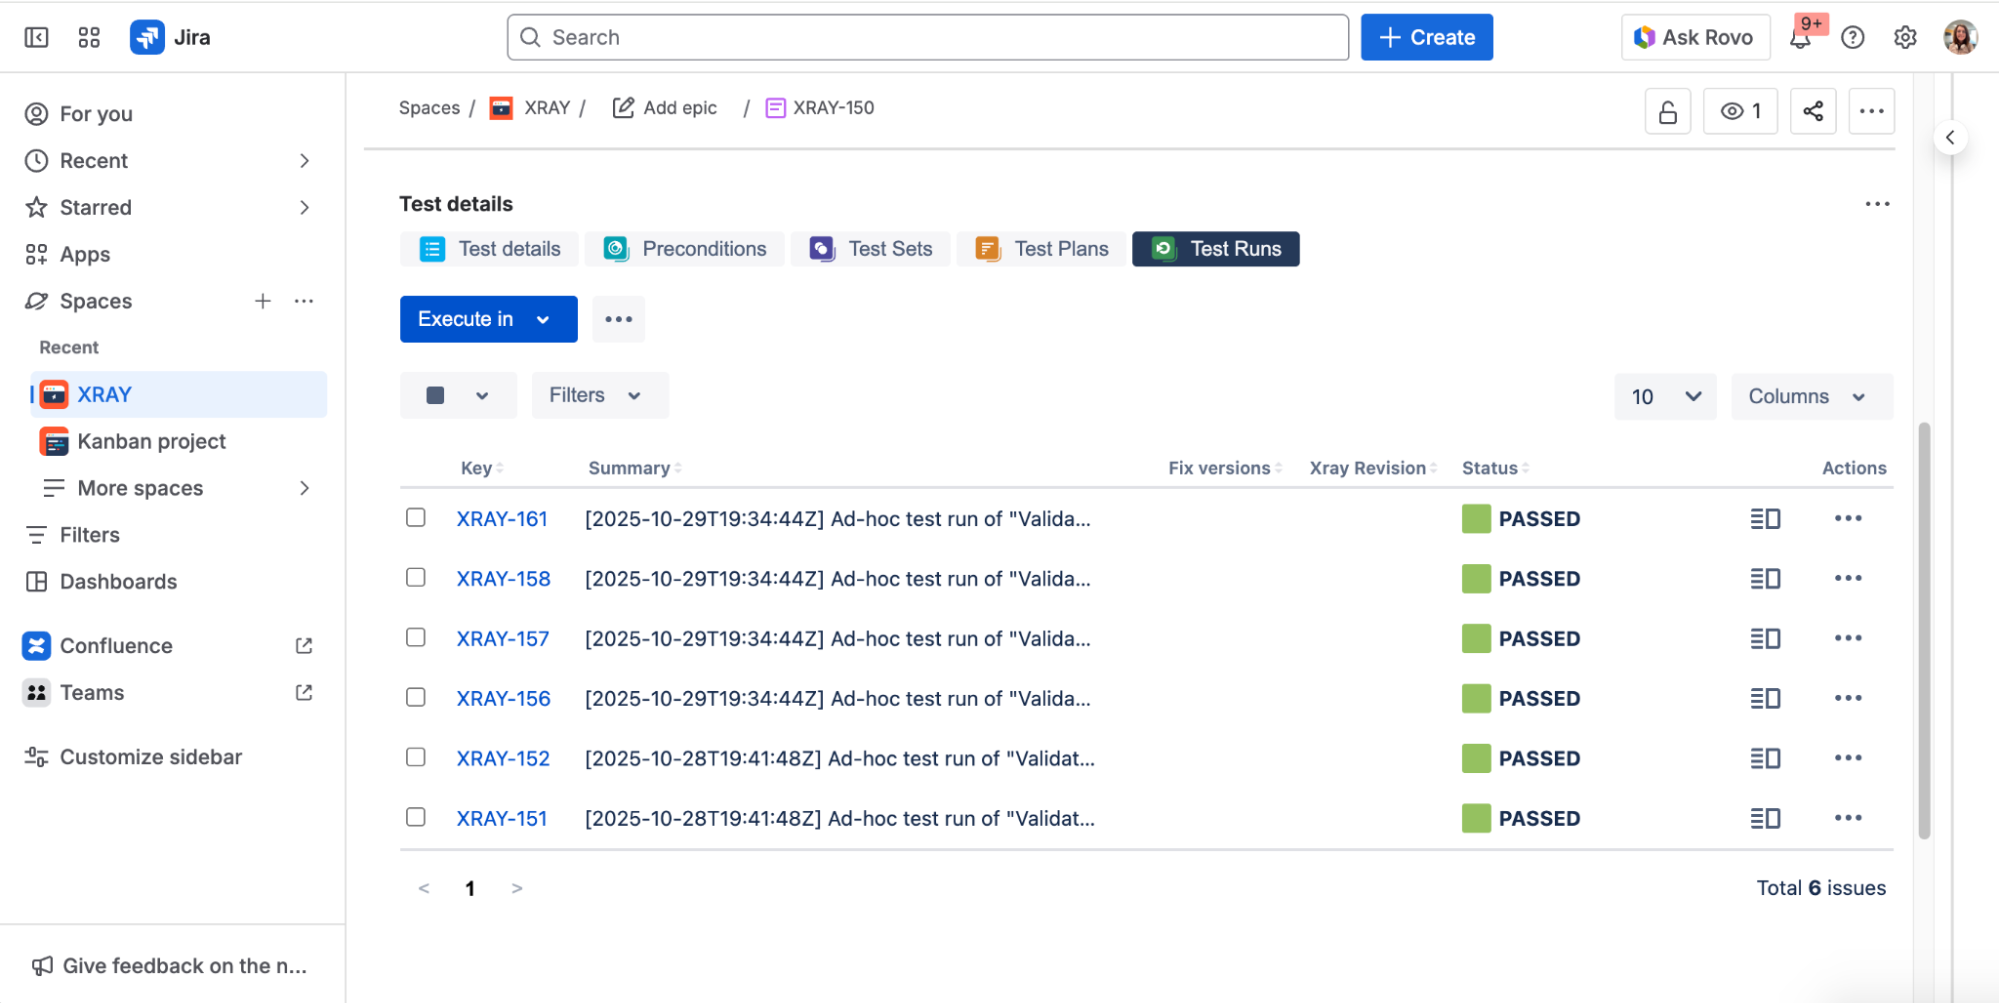
Task: Open the settings gear icon
Action: [1905, 38]
